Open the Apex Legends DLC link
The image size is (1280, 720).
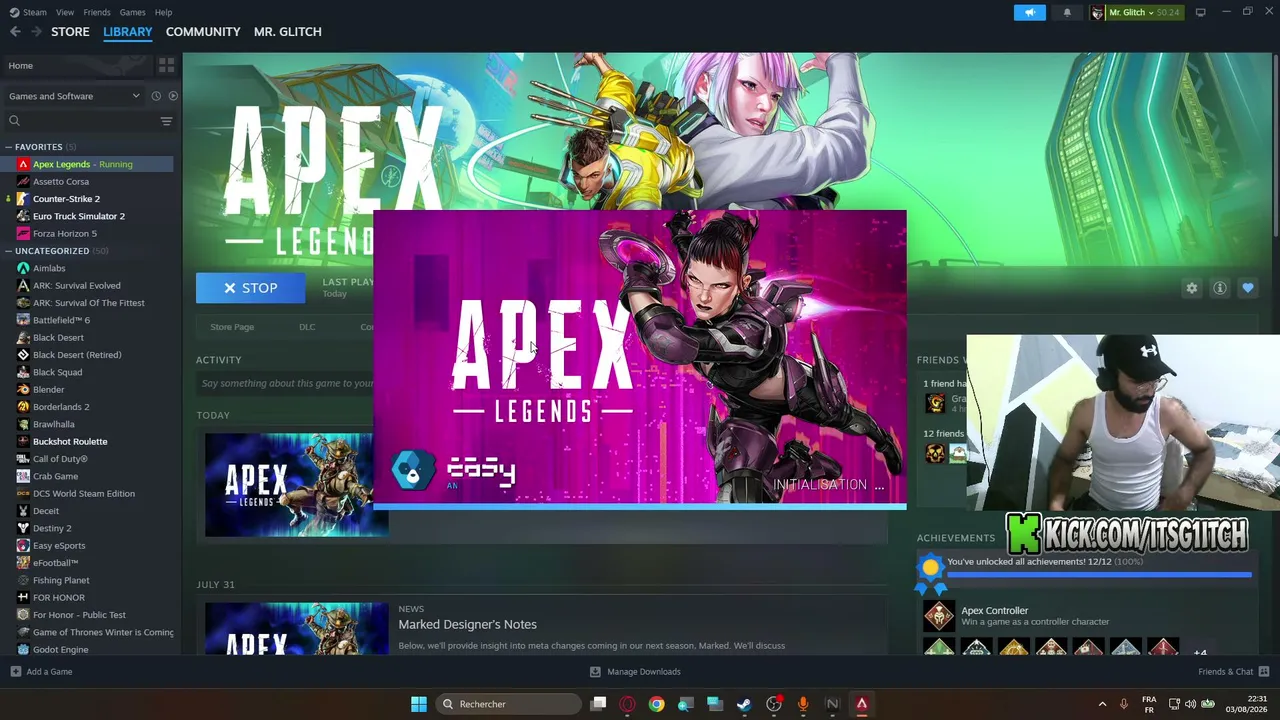[307, 327]
